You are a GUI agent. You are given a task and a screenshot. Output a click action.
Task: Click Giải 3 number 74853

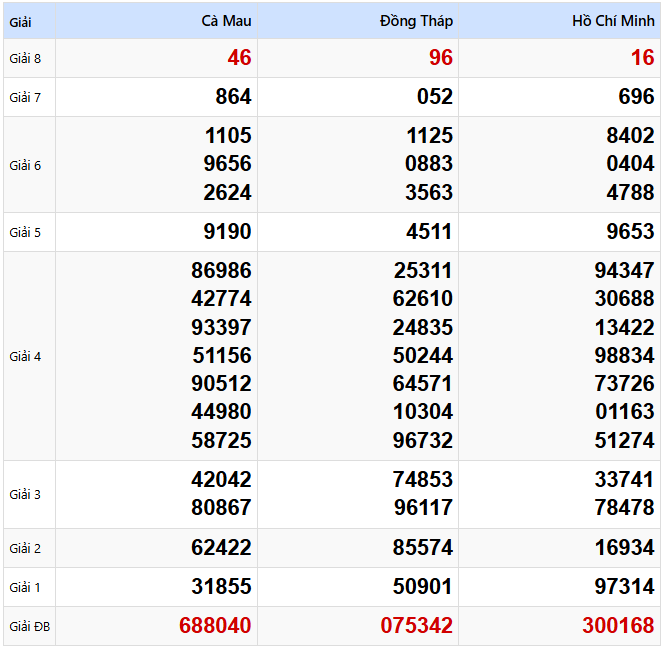(423, 480)
